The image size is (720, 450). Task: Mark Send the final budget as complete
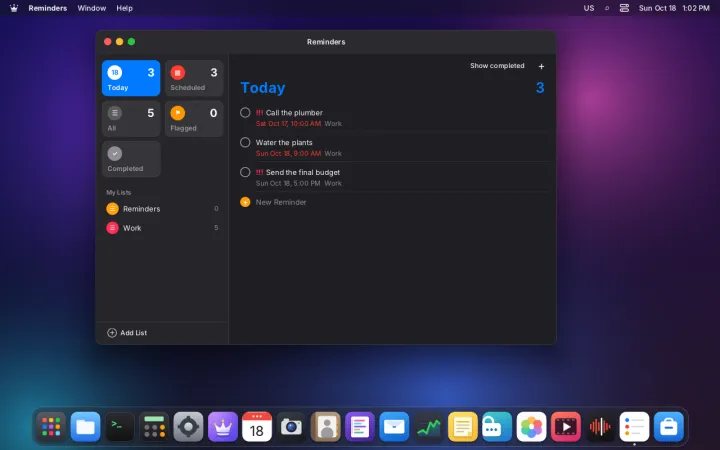tap(245, 172)
